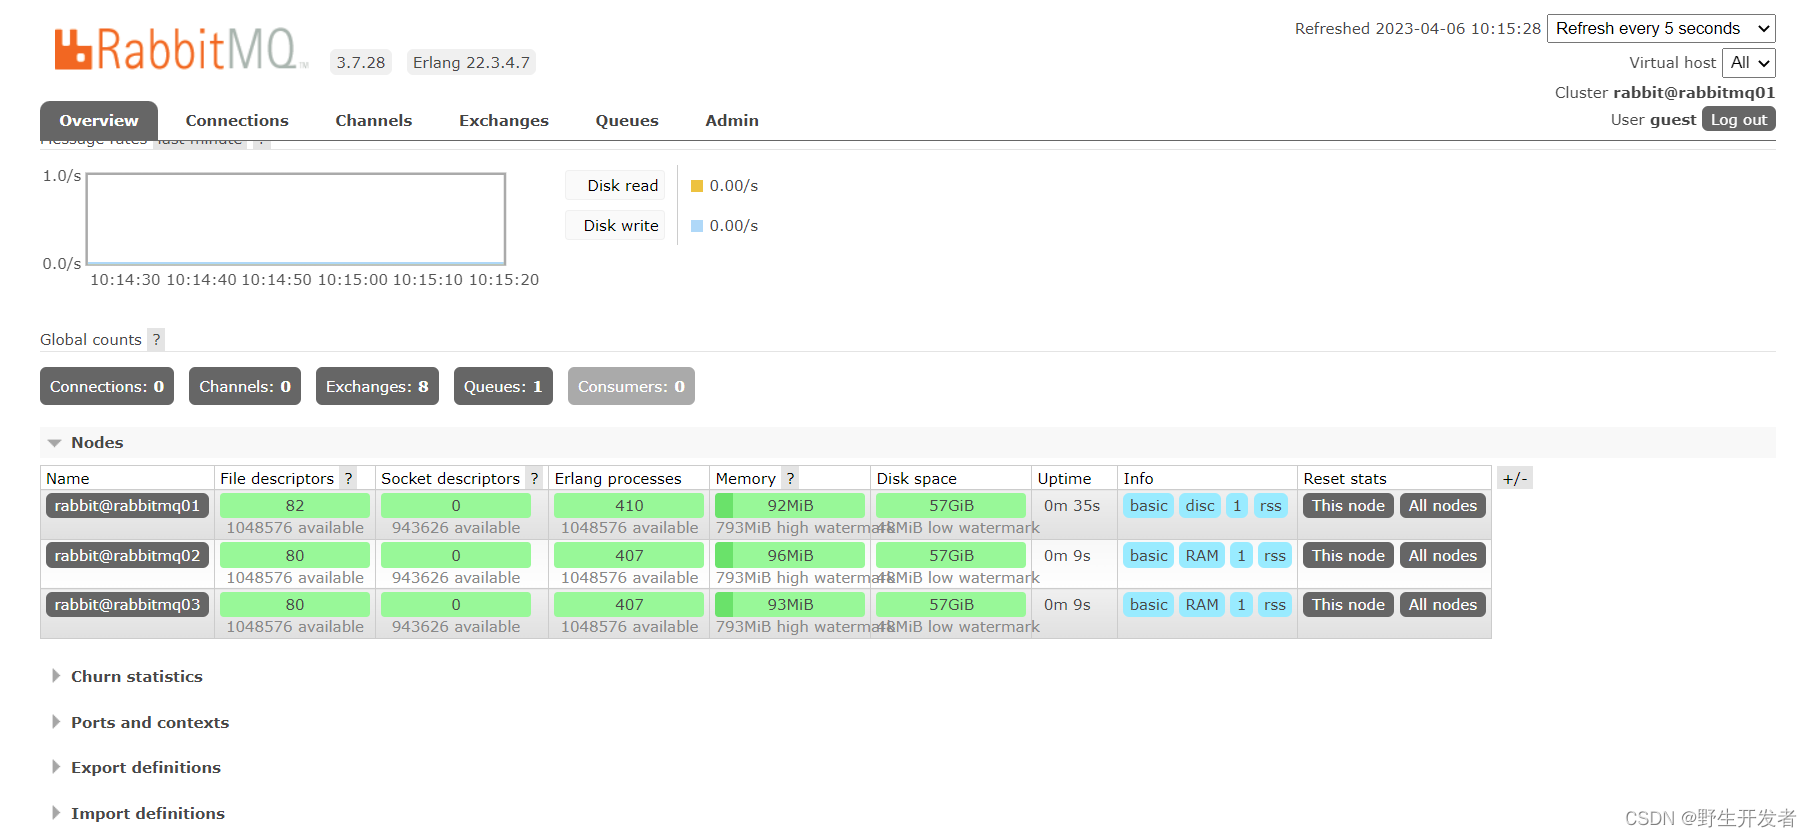Reset stats This node for rabbitmq03
This screenshot has height=837, width=1812.
tap(1348, 605)
